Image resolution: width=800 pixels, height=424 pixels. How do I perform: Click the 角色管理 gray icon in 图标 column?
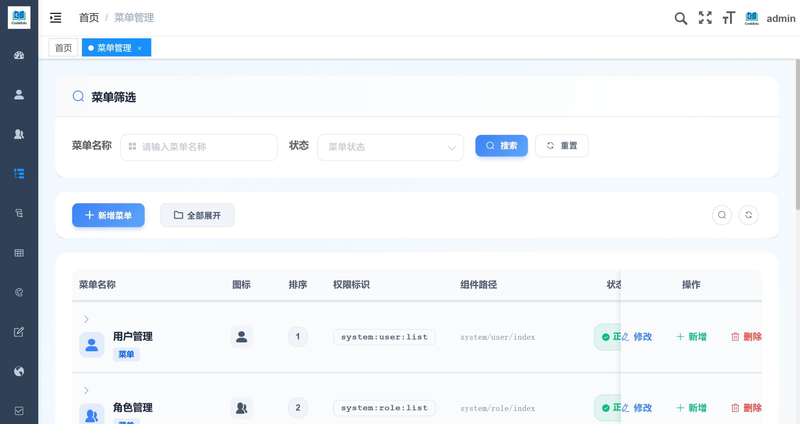[x=241, y=408]
